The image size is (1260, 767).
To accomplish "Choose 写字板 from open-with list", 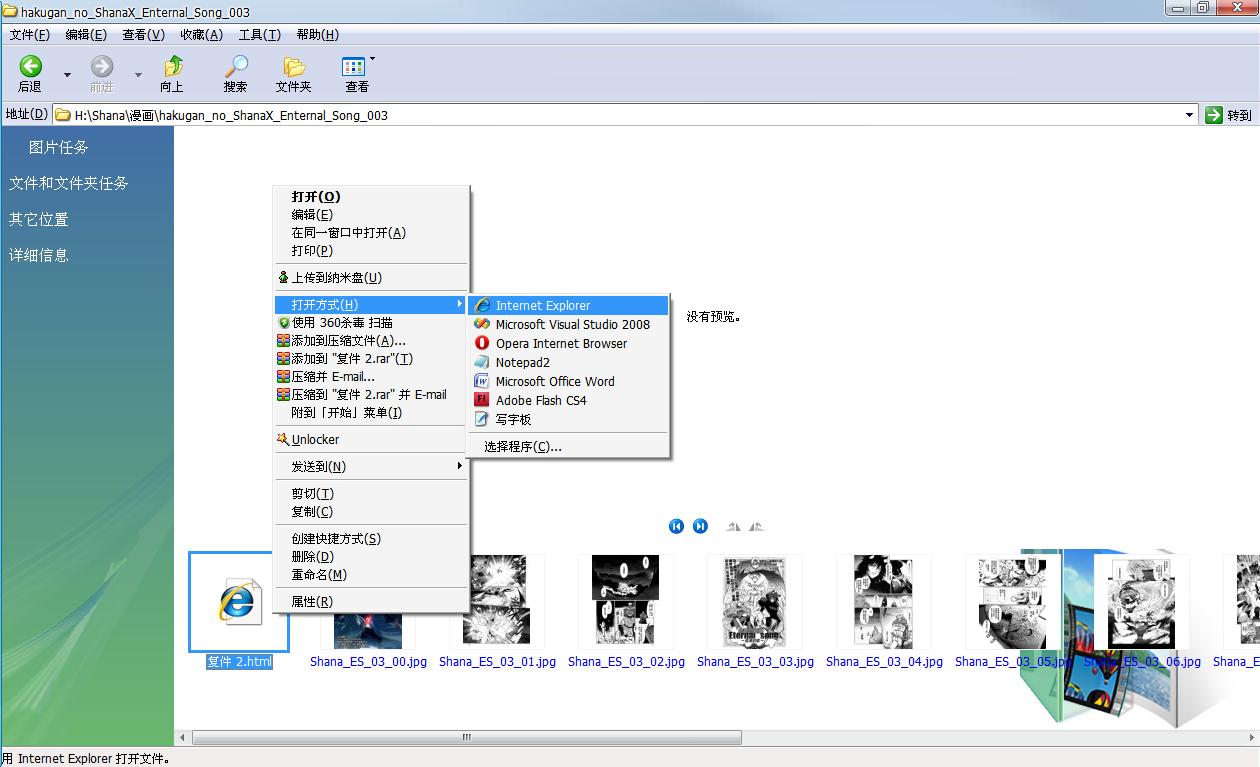I will point(568,420).
